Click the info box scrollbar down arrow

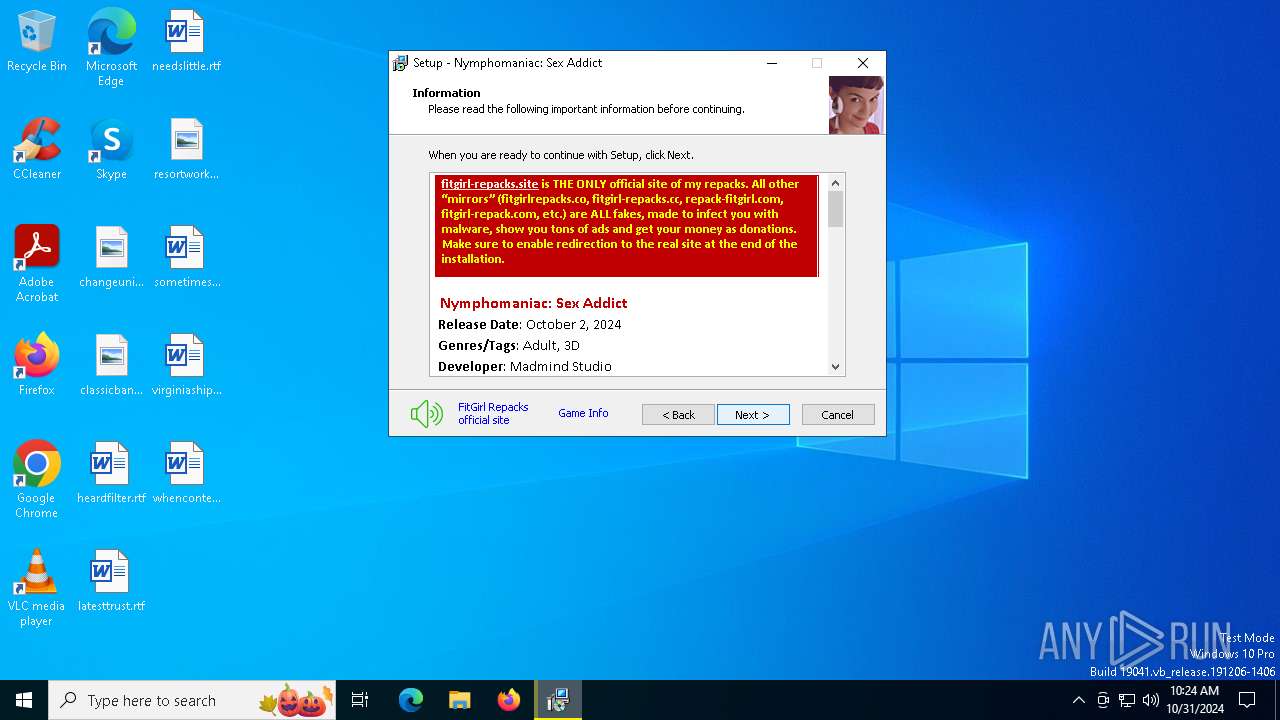(x=836, y=367)
